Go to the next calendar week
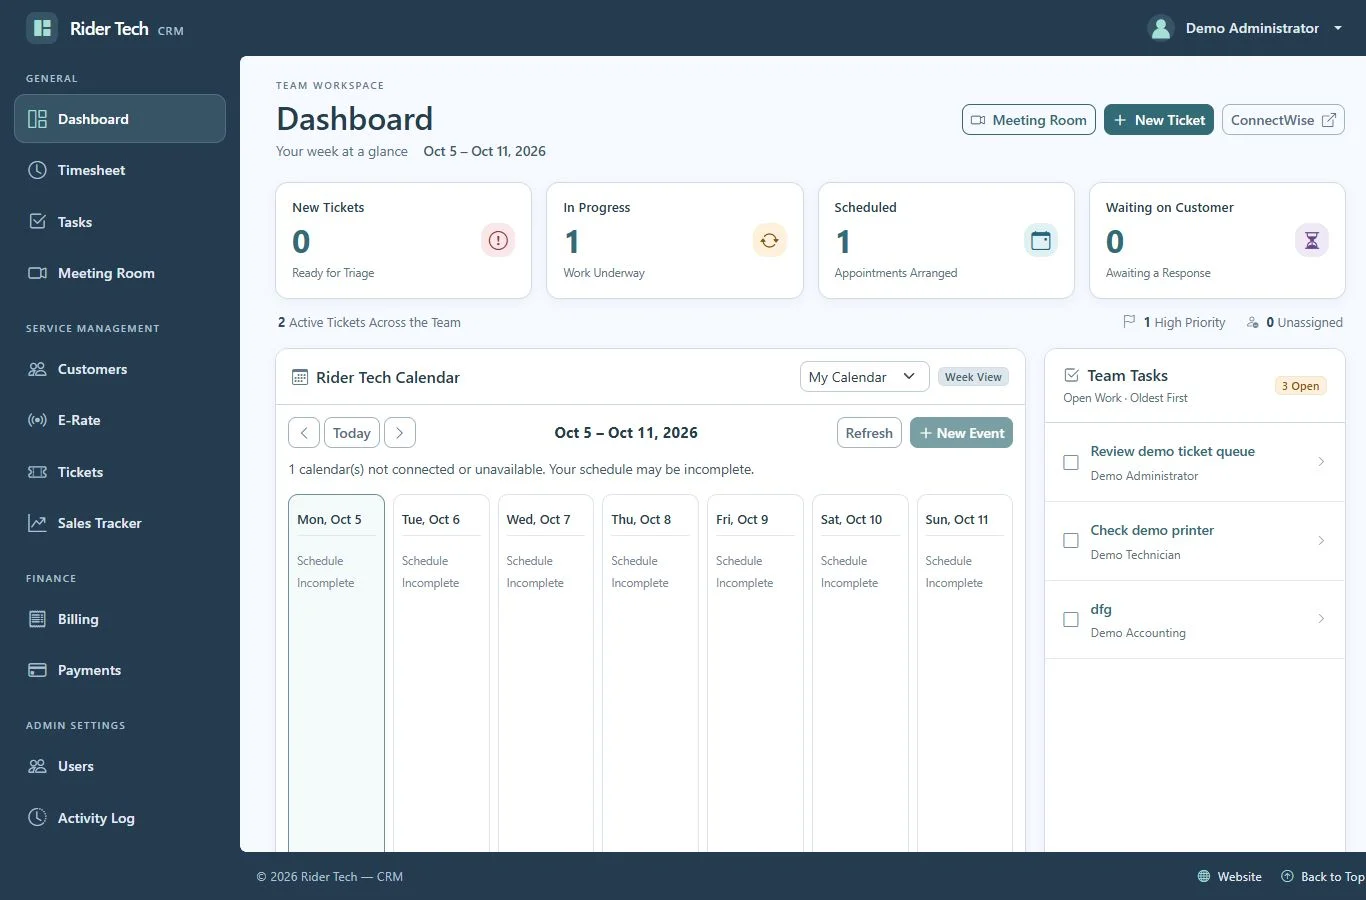1366x900 pixels. pyautogui.click(x=400, y=433)
